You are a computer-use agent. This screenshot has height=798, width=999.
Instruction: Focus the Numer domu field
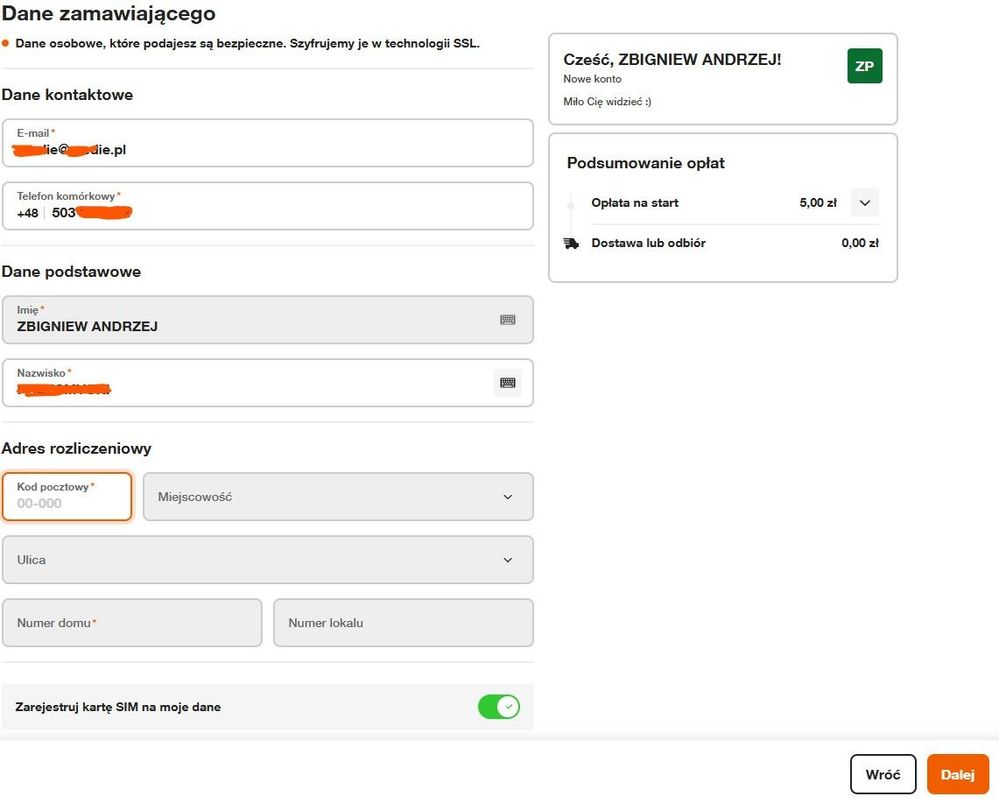[132, 623]
